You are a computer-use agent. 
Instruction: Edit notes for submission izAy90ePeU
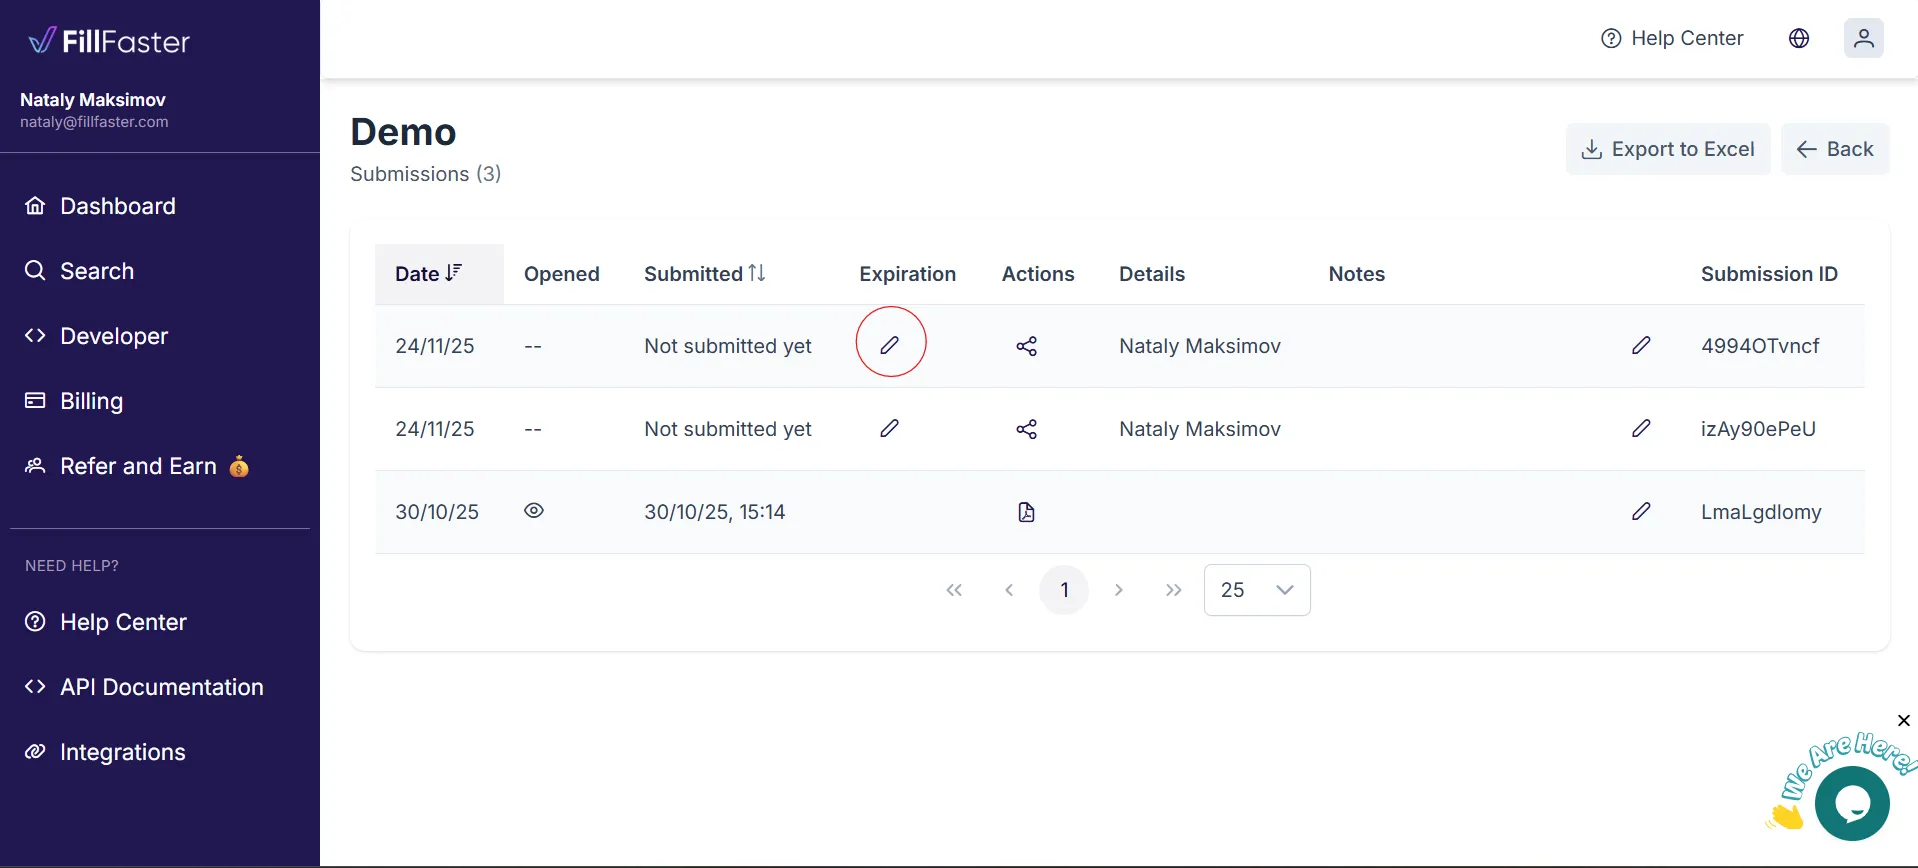point(1640,428)
